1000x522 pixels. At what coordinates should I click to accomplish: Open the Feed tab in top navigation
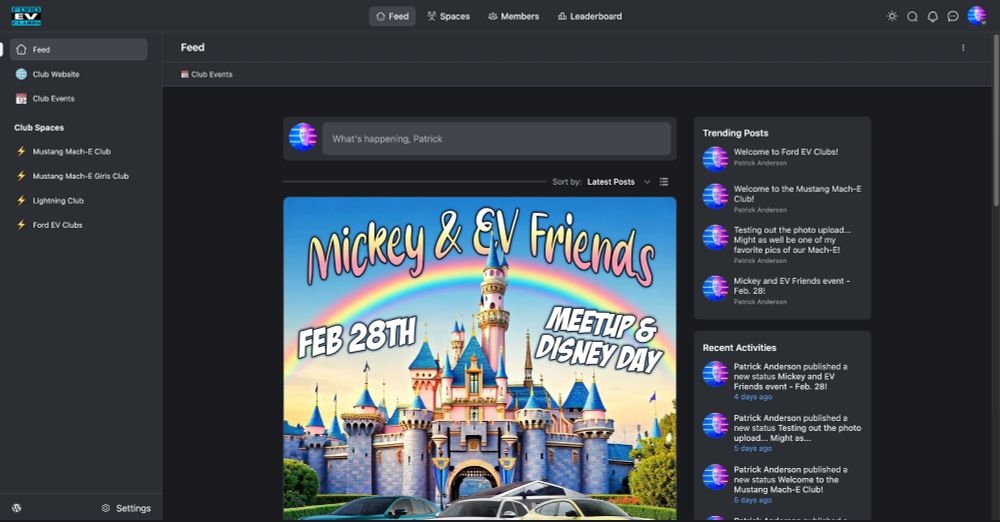point(392,17)
